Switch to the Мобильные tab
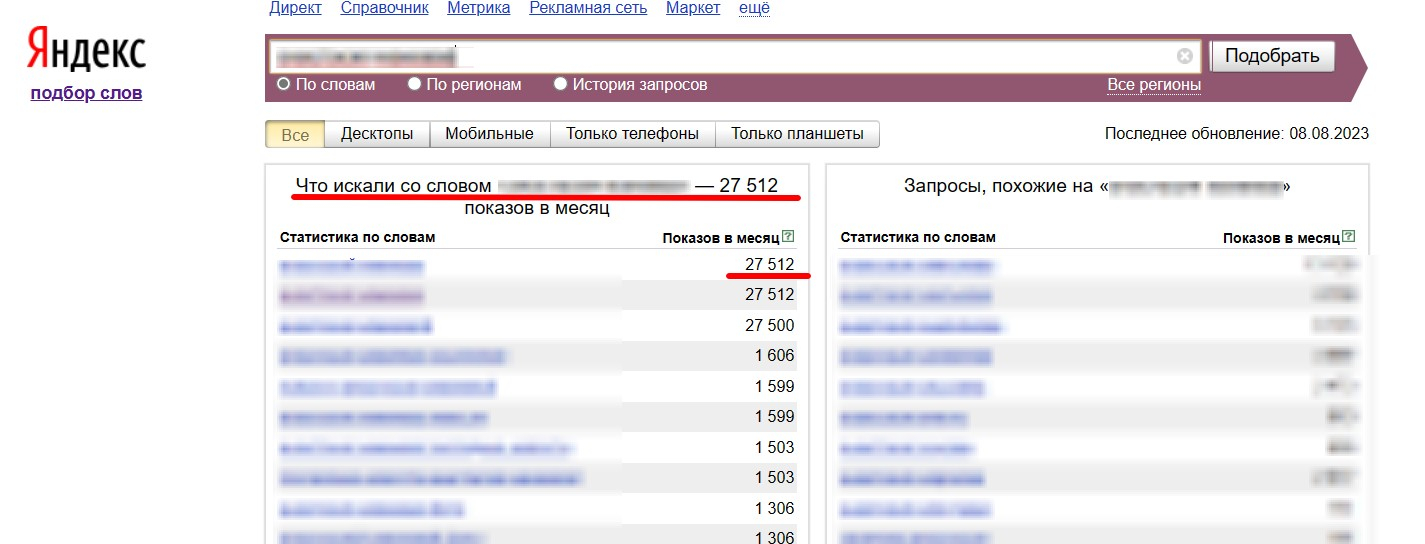The image size is (1425, 544). click(x=489, y=134)
